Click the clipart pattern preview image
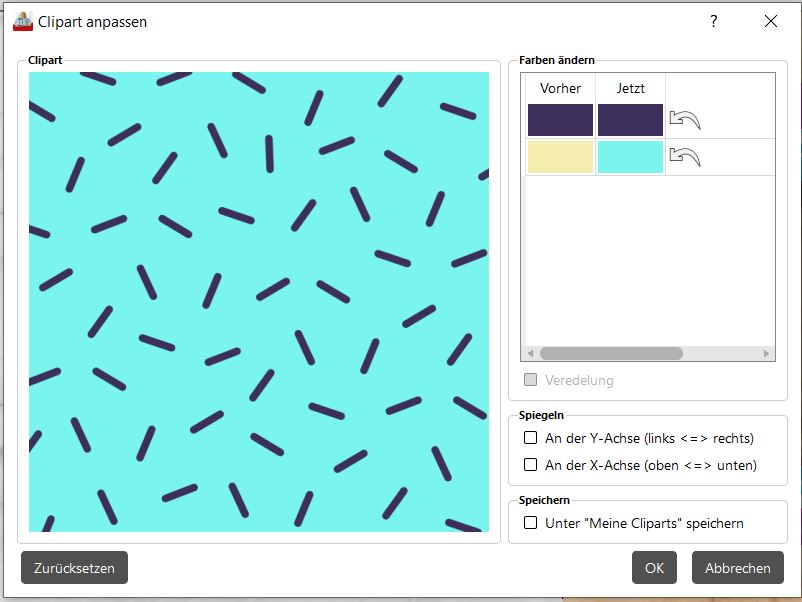 (x=259, y=302)
